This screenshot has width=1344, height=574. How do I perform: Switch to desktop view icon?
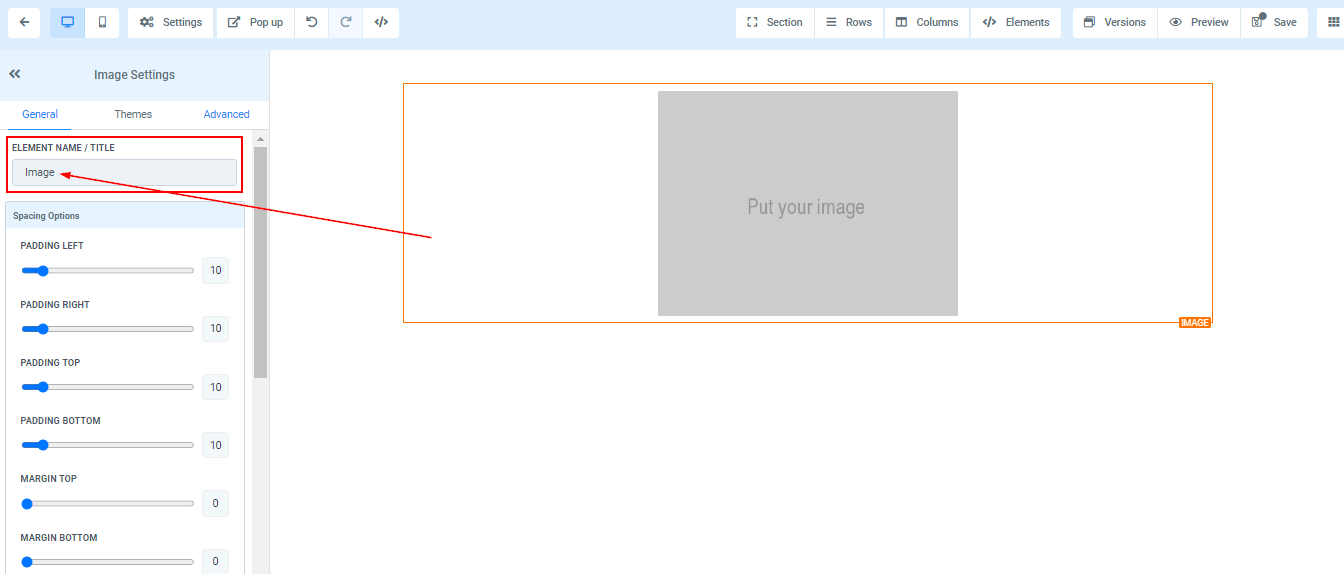(x=68, y=22)
